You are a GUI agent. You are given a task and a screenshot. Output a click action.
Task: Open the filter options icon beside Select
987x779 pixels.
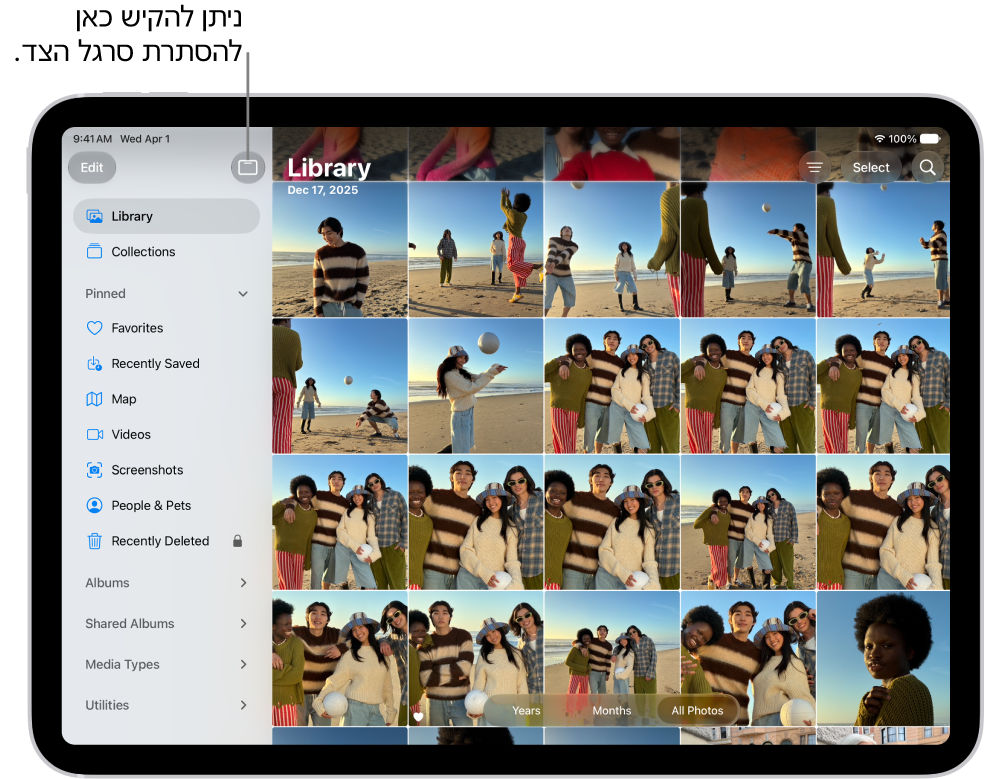[815, 167]
